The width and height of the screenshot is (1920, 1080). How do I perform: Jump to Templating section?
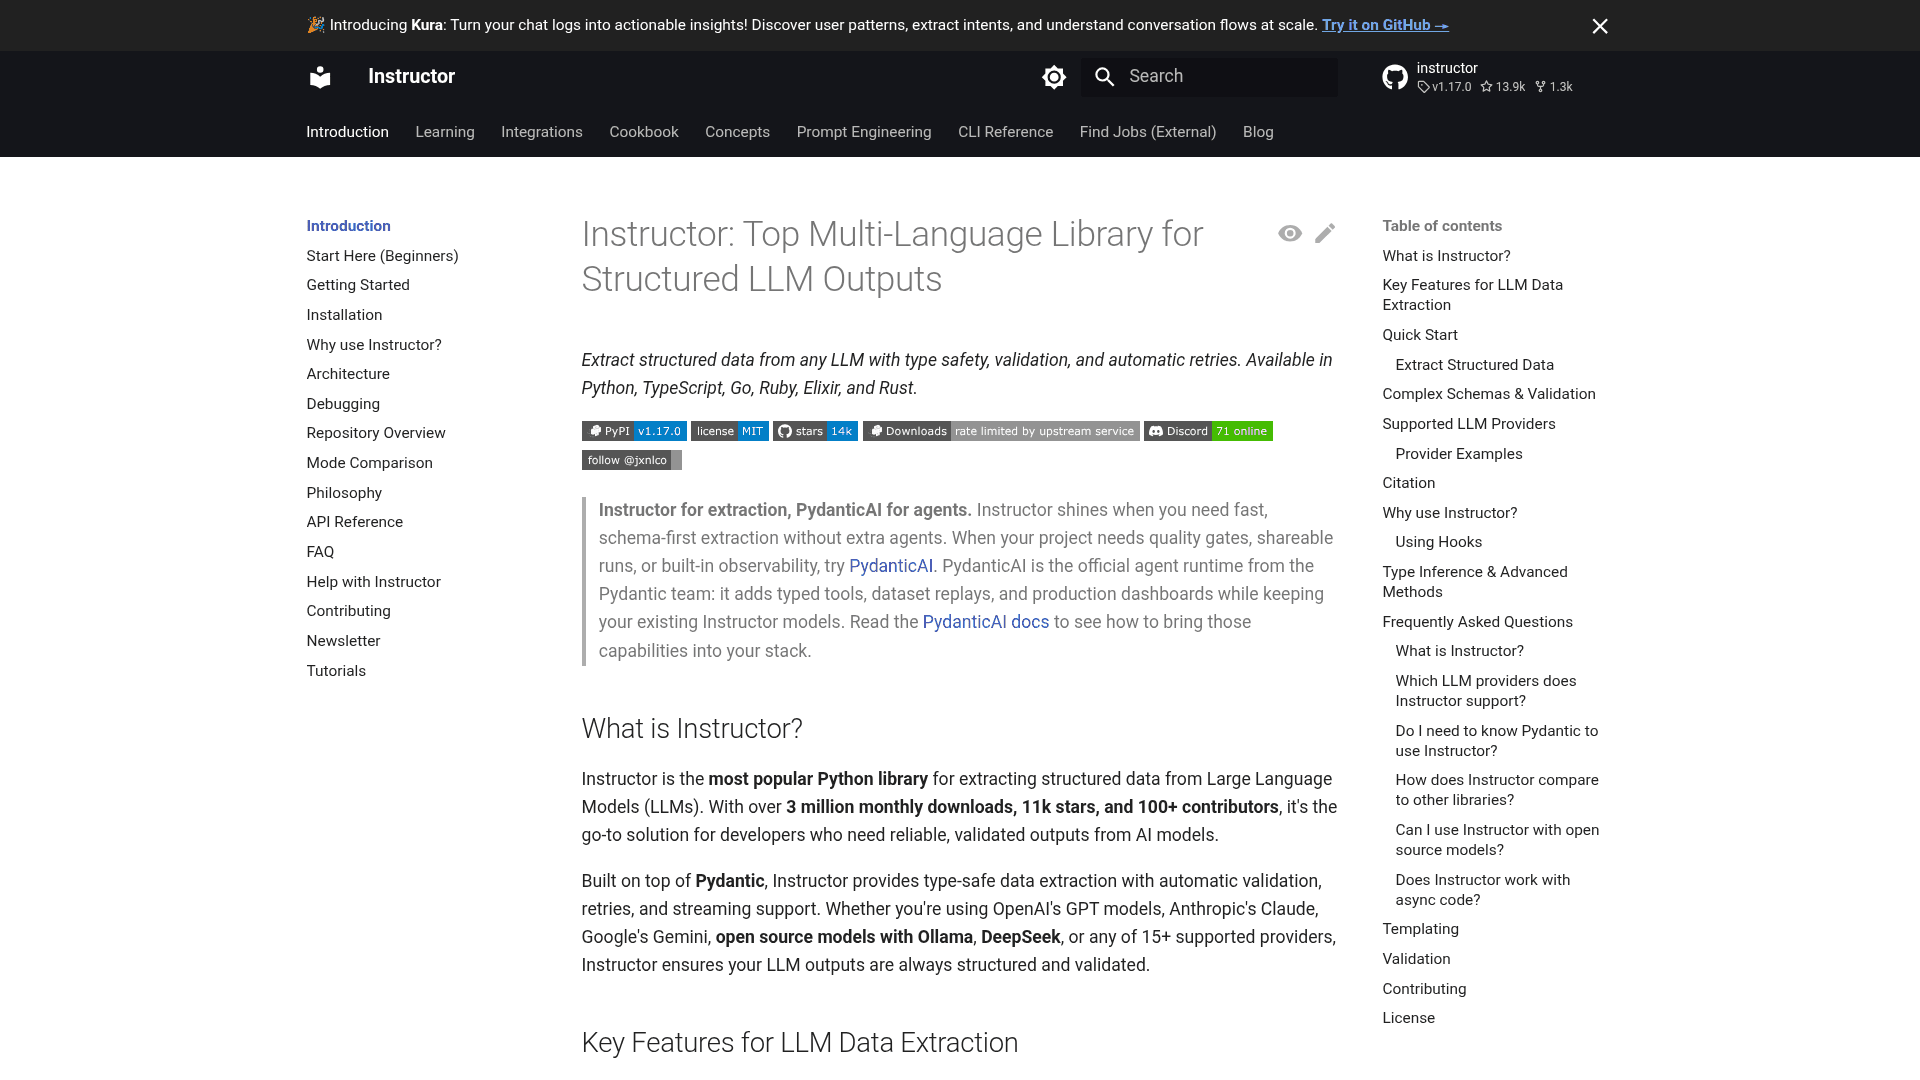tap(1420, 929)
